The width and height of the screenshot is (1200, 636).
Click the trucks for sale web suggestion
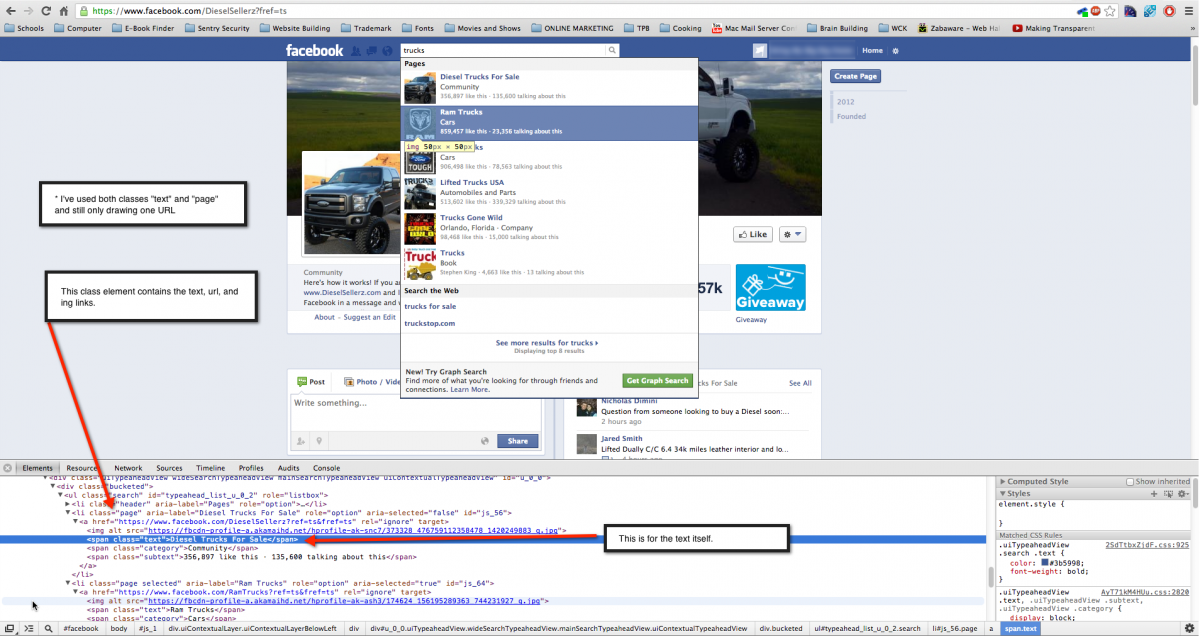pos(430,306)
